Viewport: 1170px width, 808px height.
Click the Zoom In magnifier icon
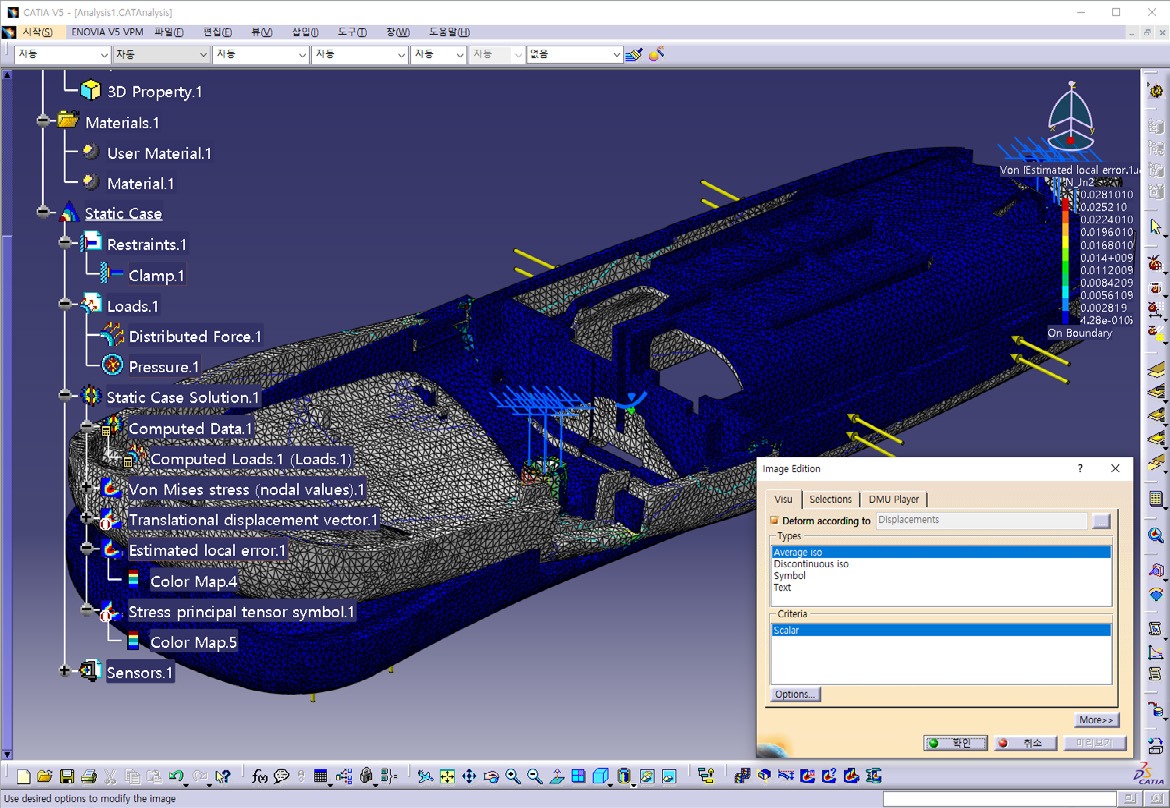point(513,776)
